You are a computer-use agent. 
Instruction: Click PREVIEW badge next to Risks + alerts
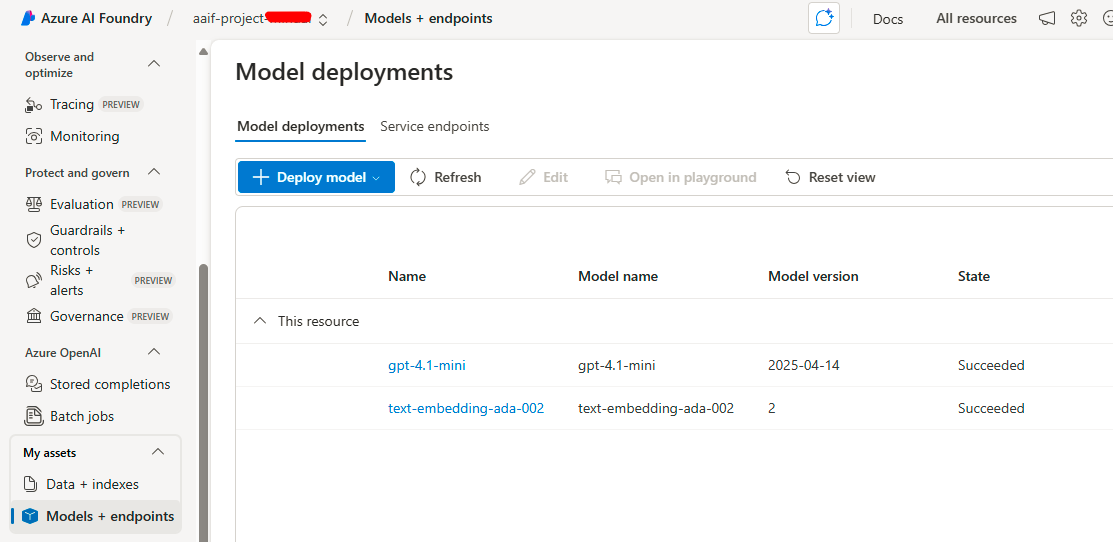click(153, 280)
